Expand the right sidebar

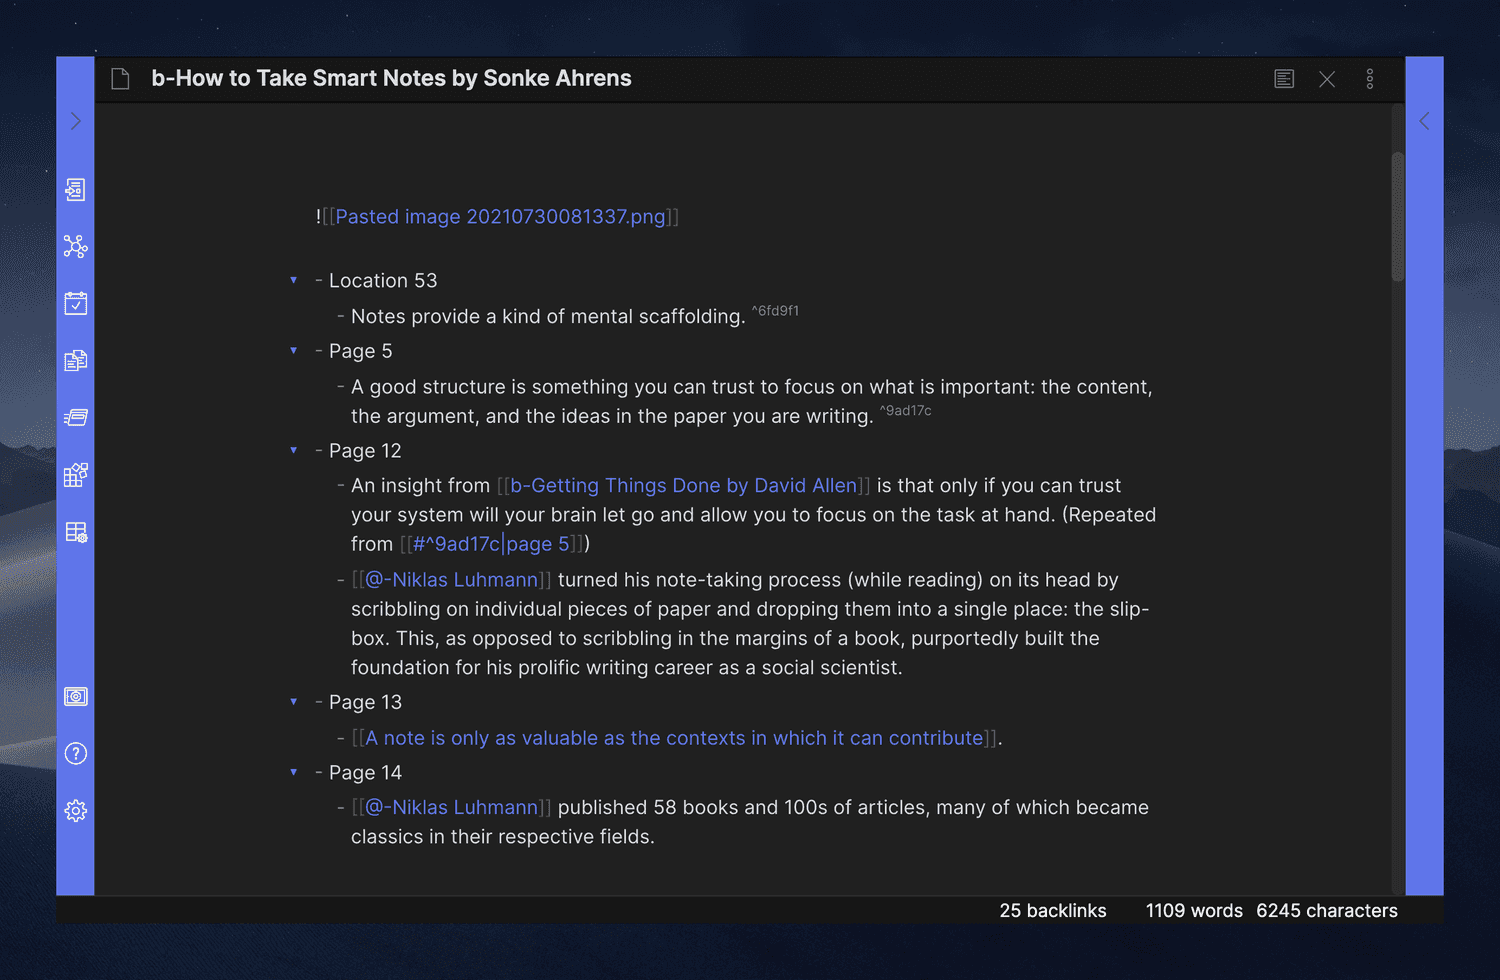coord(1424,121)
